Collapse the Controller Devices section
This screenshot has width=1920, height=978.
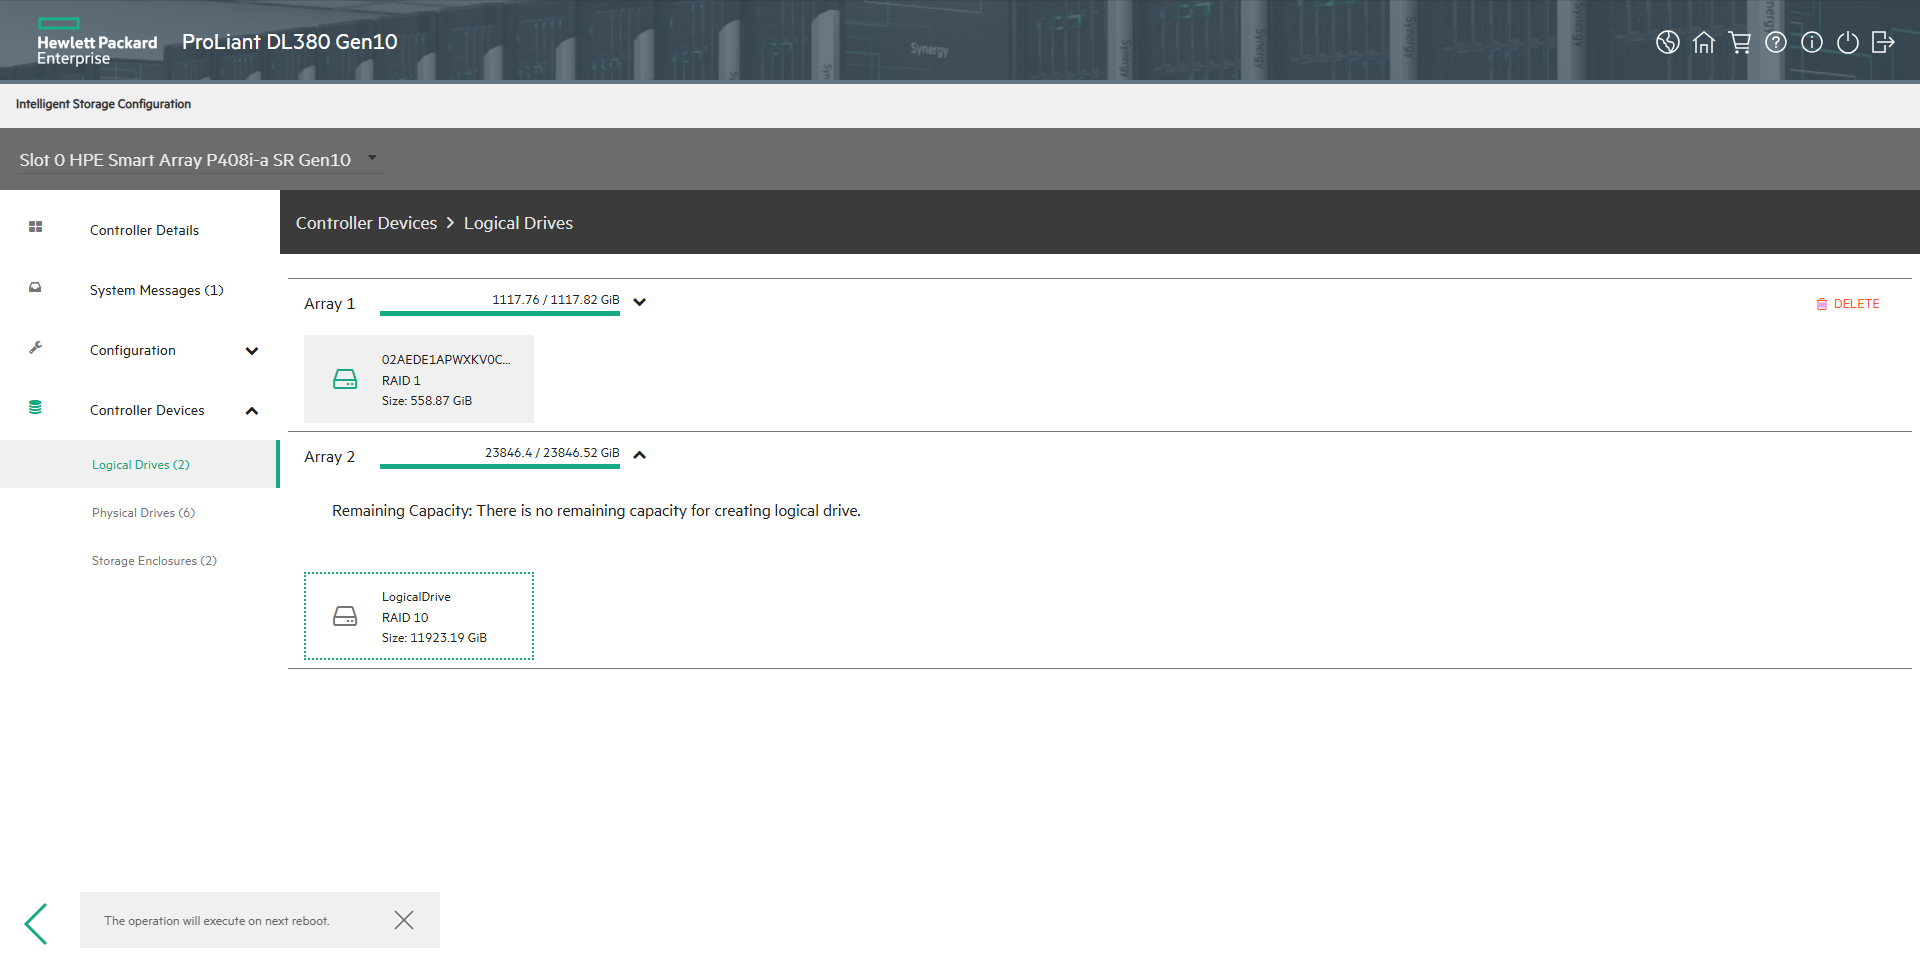[x=252, y=411]
